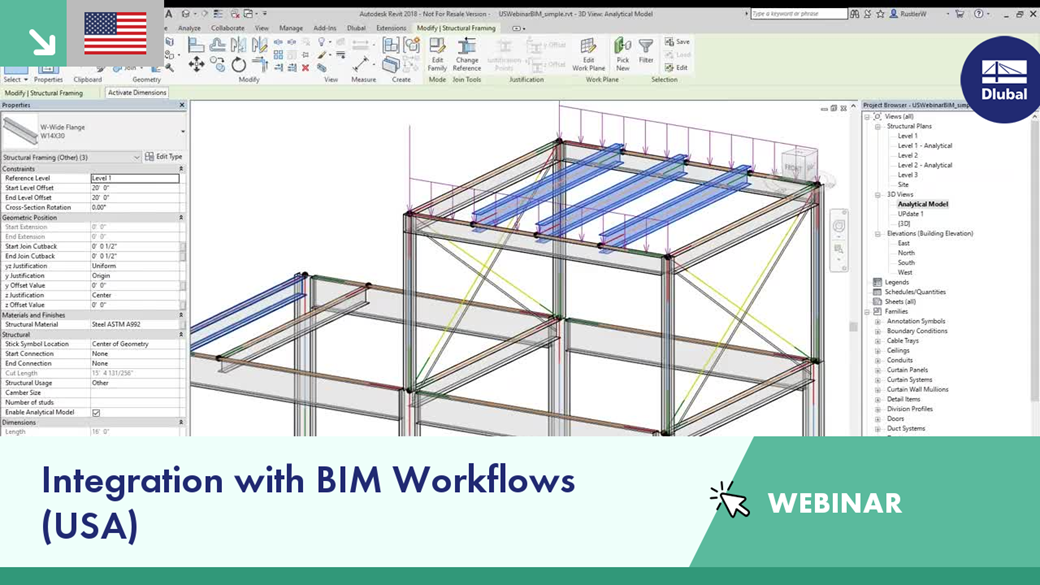Select the Offset tool in the ribbon

coord(218,44)
